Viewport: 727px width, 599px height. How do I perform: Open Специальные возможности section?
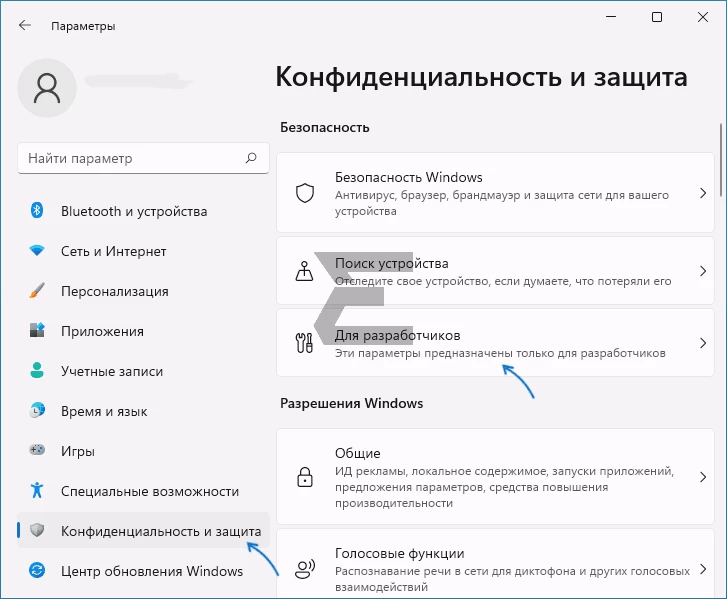click(143, 491)
